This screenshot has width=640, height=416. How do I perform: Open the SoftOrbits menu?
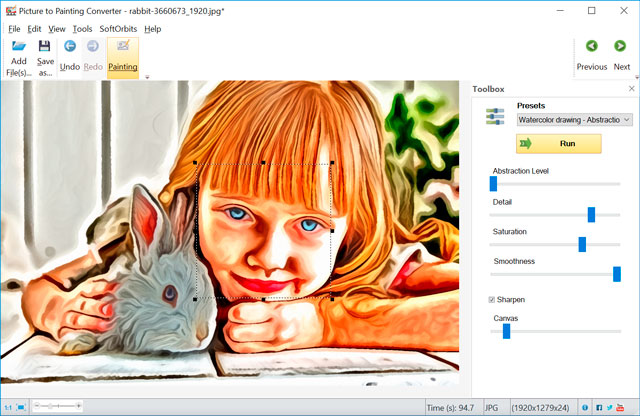[x=118, y=29]
